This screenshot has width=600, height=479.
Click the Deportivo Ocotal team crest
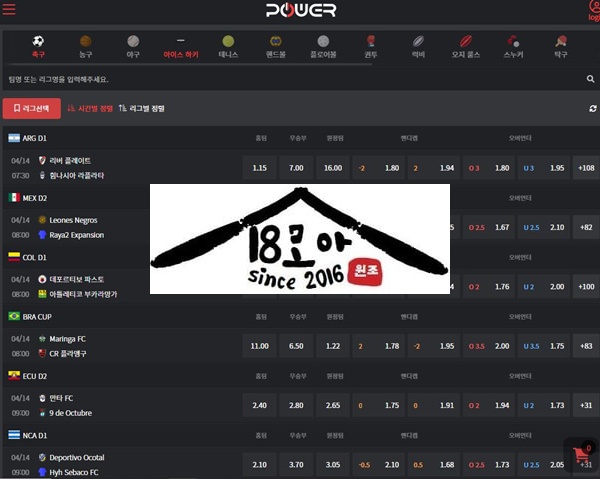[42, 457]
